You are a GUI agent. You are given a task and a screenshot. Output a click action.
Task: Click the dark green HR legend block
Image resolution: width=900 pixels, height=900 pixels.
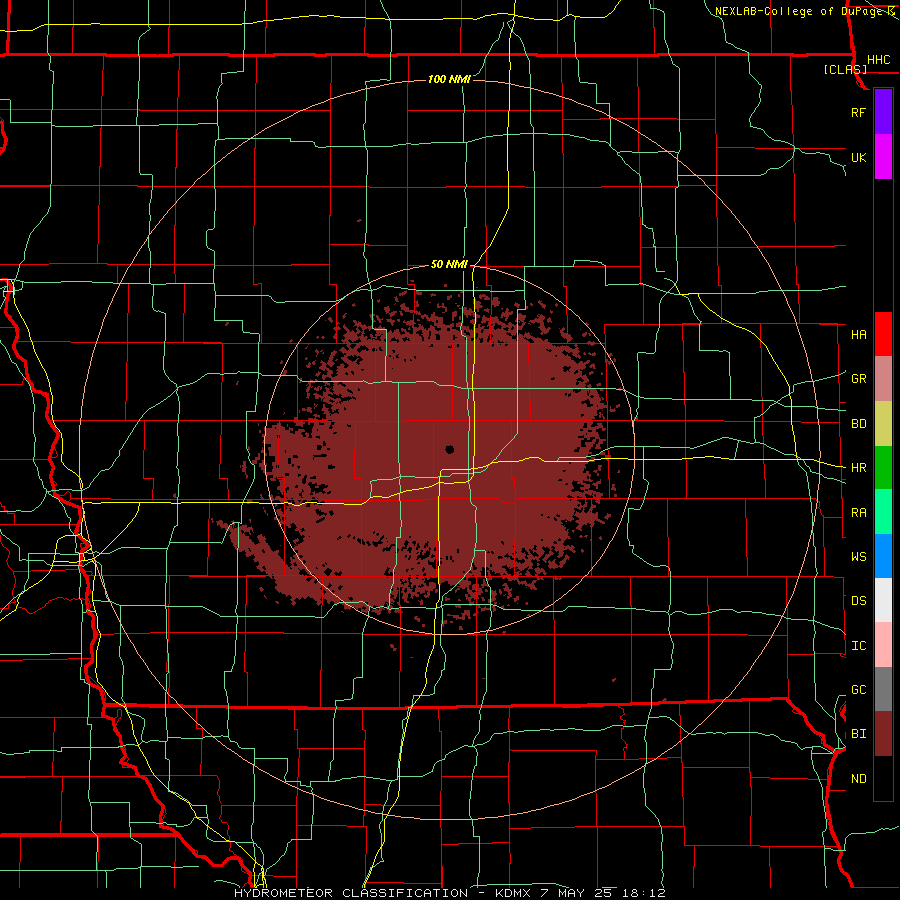point(883,468)
